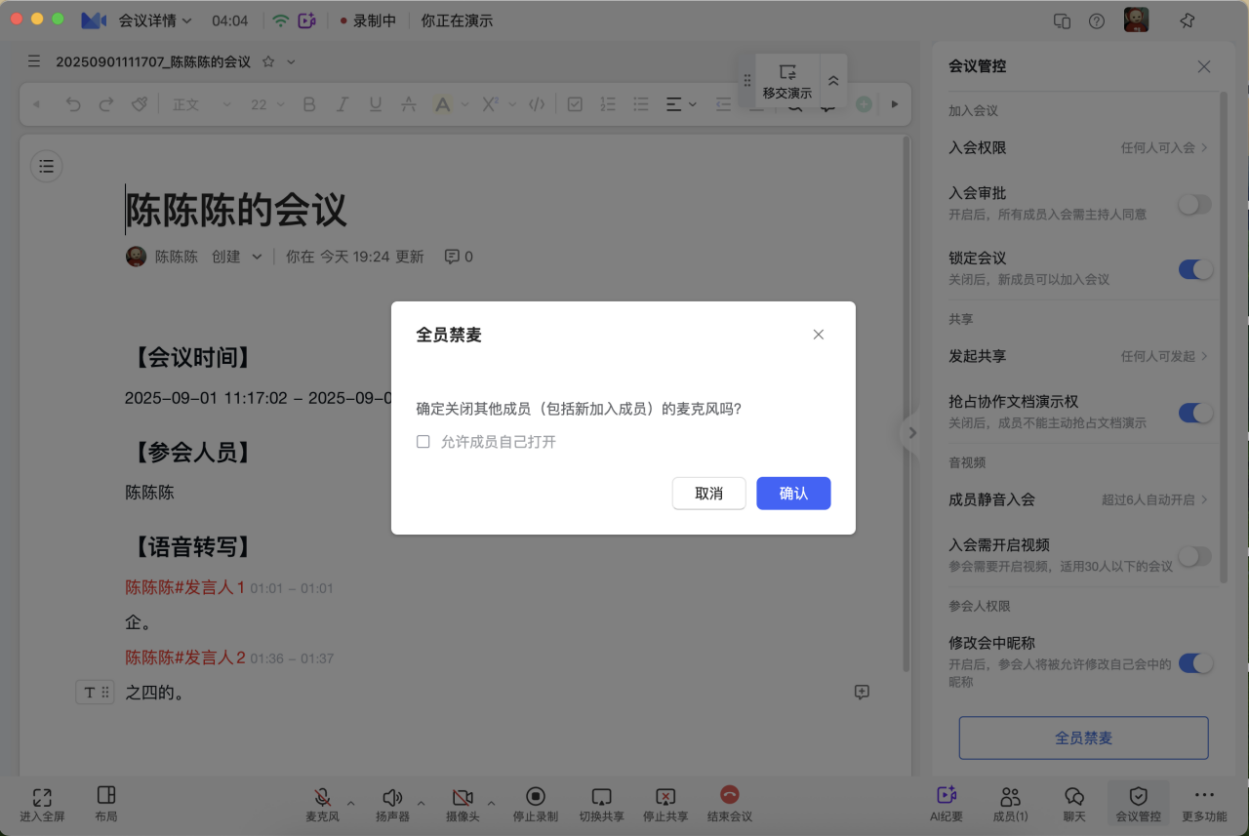Screen dimensions: 1249x836
Task: Check 允许成员自己打开 checkbox
Action: (x=423, y=441)
